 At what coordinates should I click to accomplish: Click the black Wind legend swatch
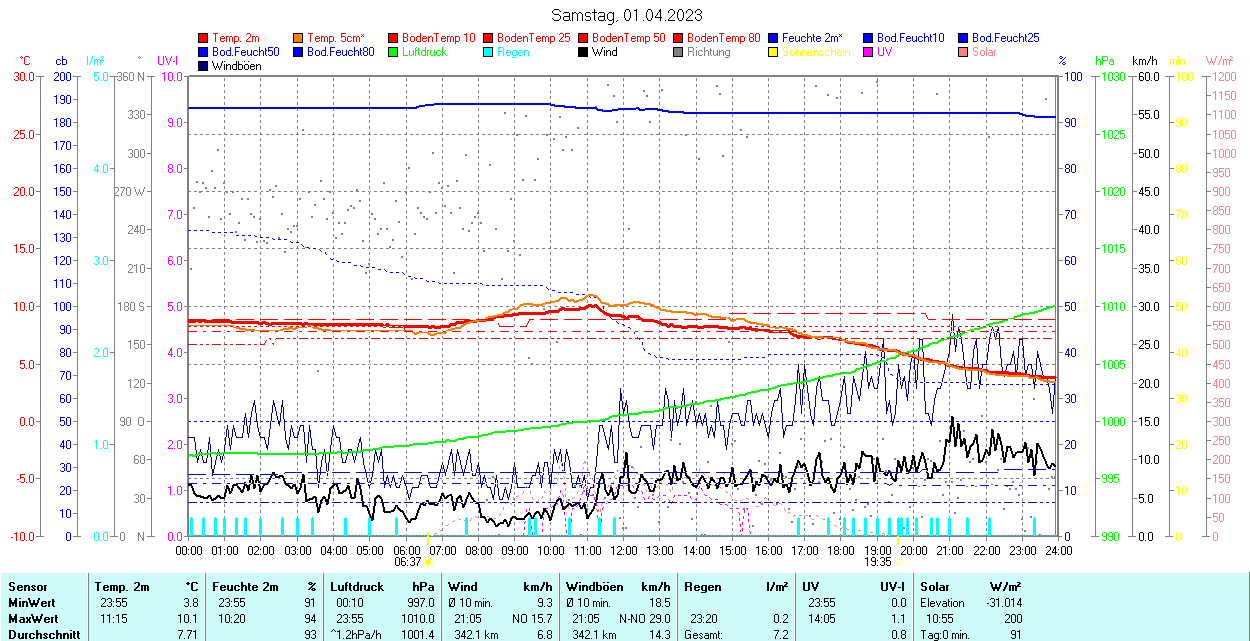tap(584, 52)
